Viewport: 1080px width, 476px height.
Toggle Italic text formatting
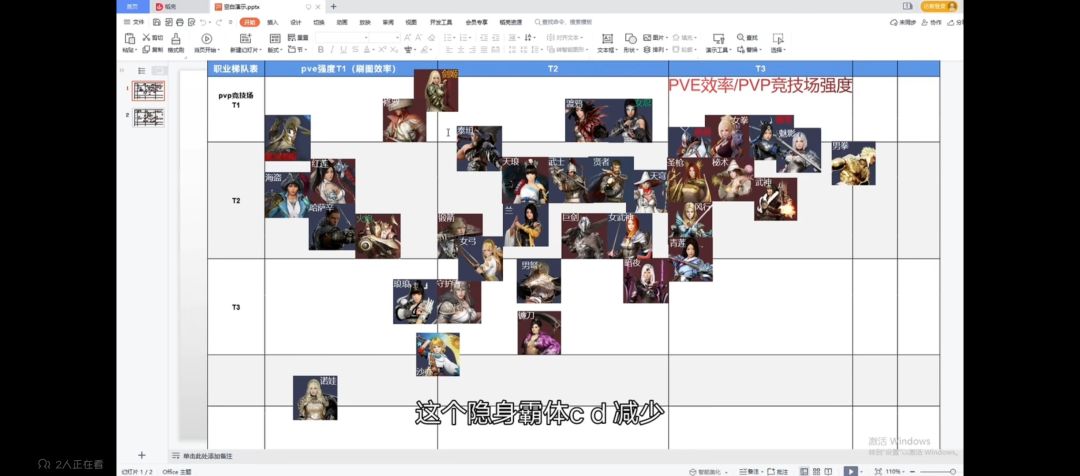[x=332, y=50]
